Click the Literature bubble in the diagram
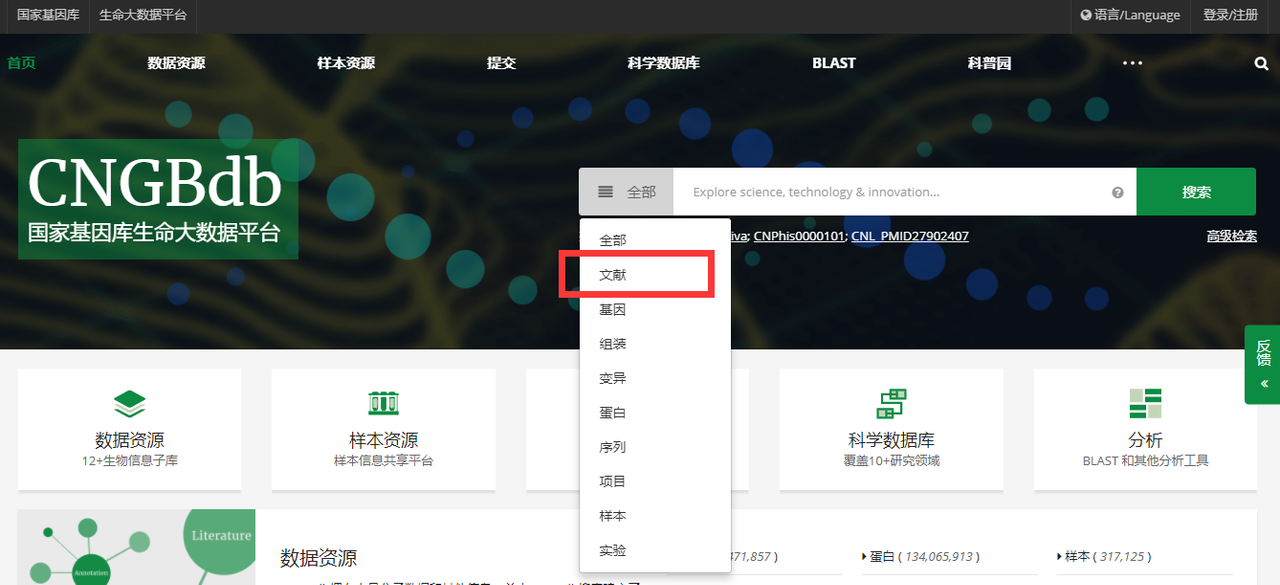Viewport: 1280px width, 585px height. click(221, 535)
